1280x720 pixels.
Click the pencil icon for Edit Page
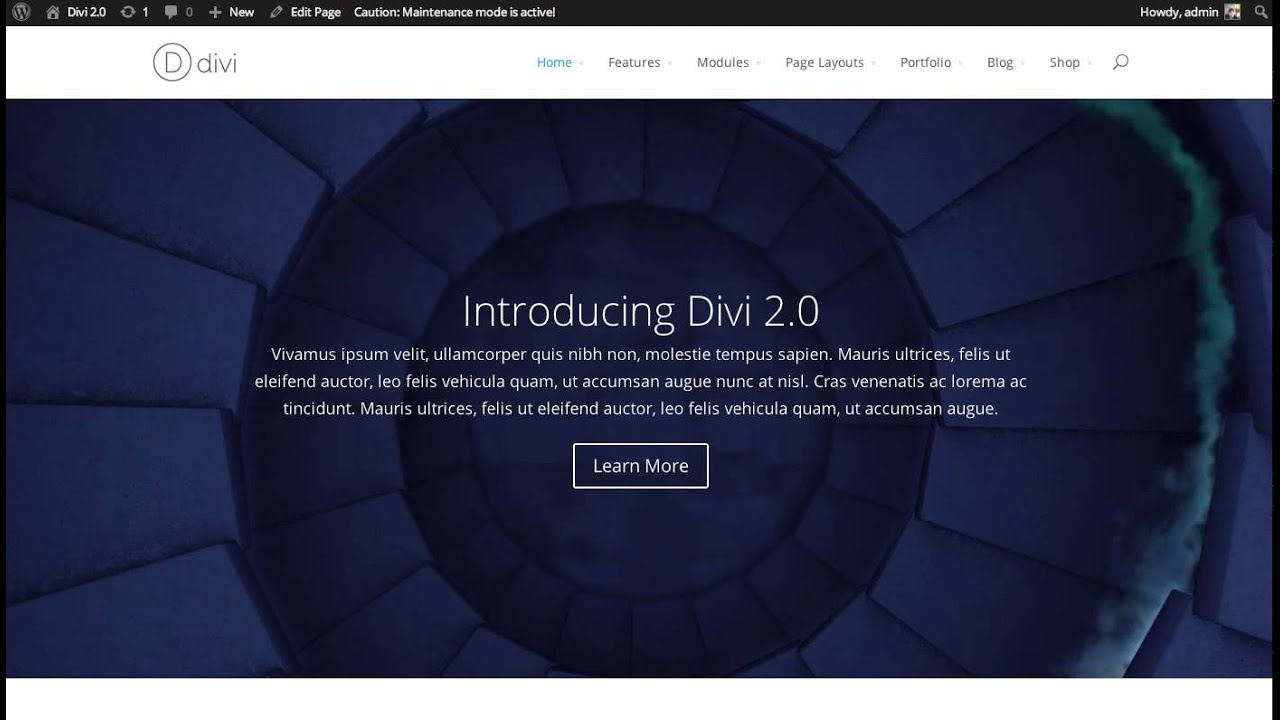pyautogui.click(x=277, y=12)
